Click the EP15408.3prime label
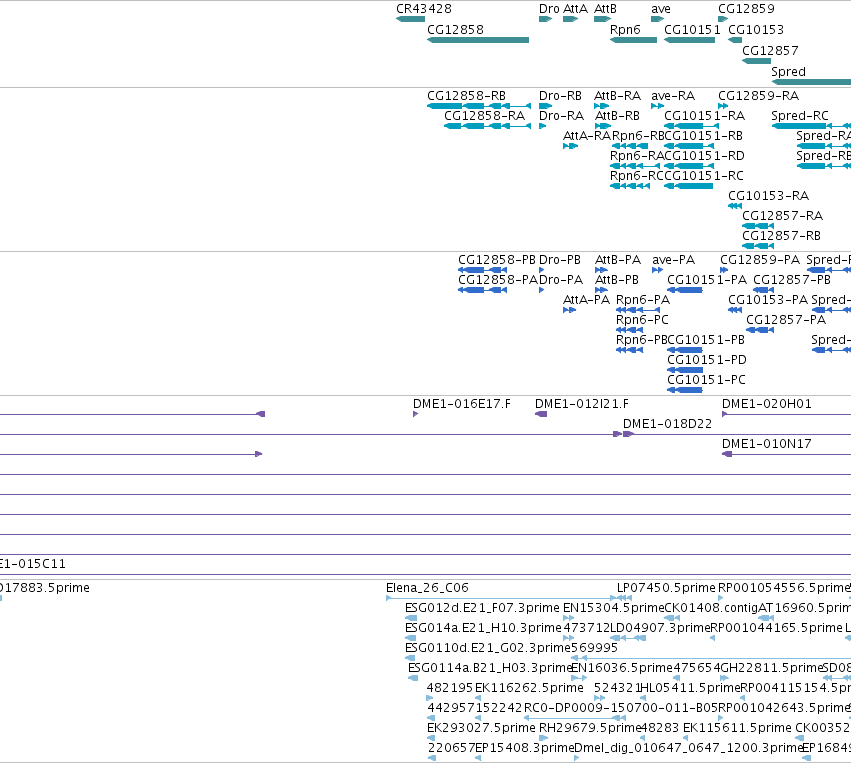The height and width of the screenshot is (763, 851). tap(524, 748)
